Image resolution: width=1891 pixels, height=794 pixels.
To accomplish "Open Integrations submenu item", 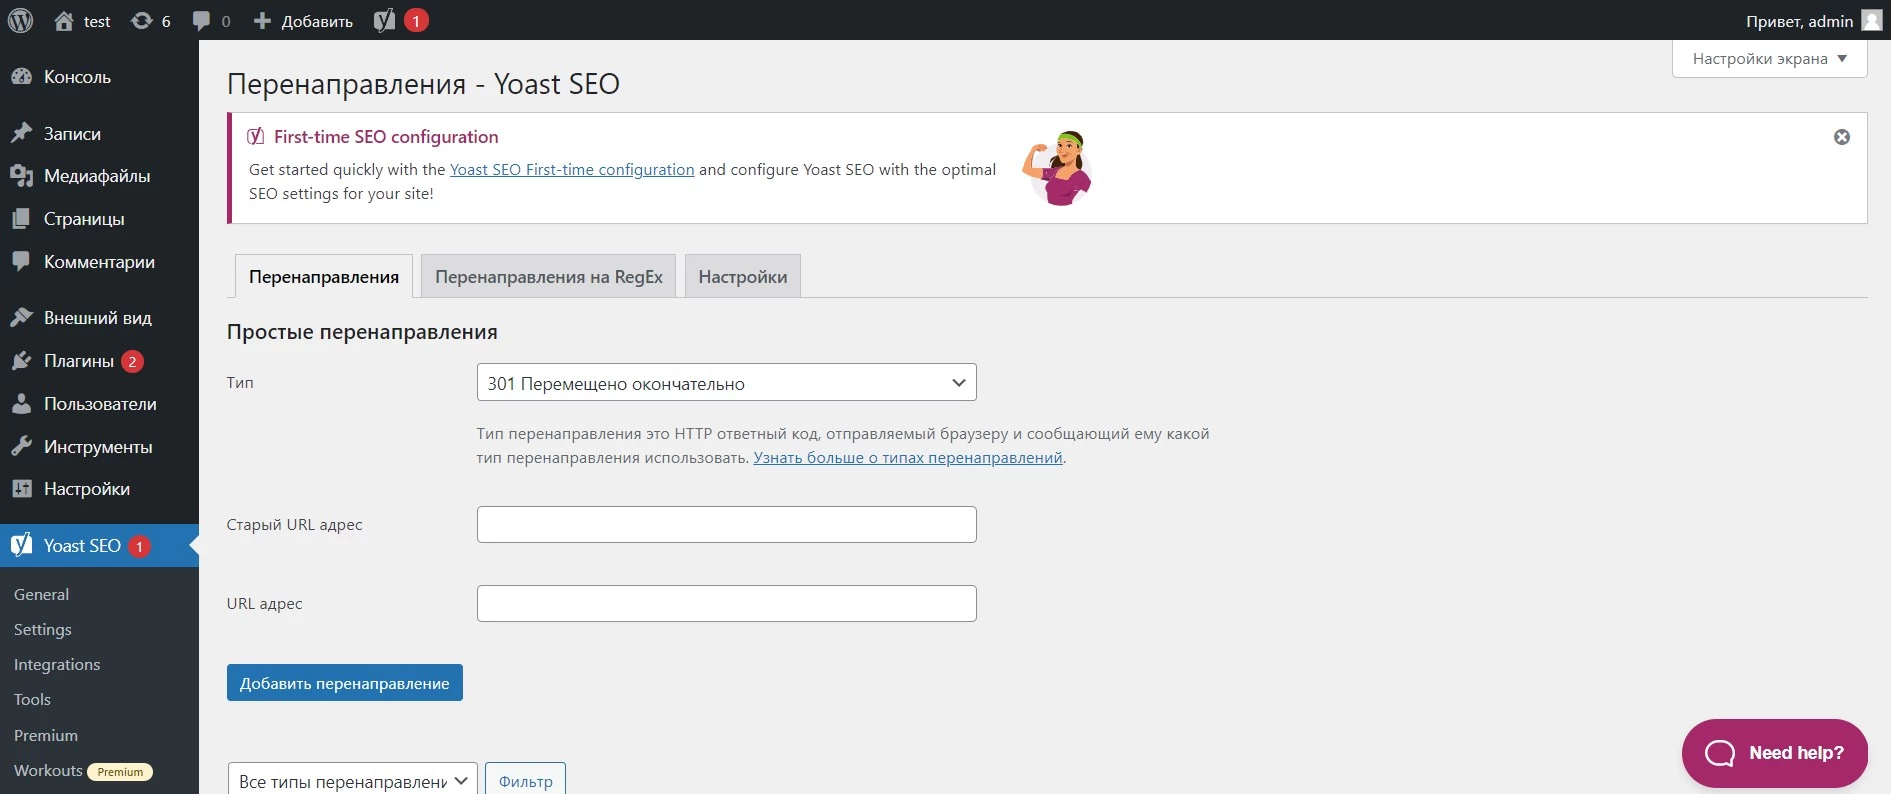I will pyautogui.click(x=57, y=664).
